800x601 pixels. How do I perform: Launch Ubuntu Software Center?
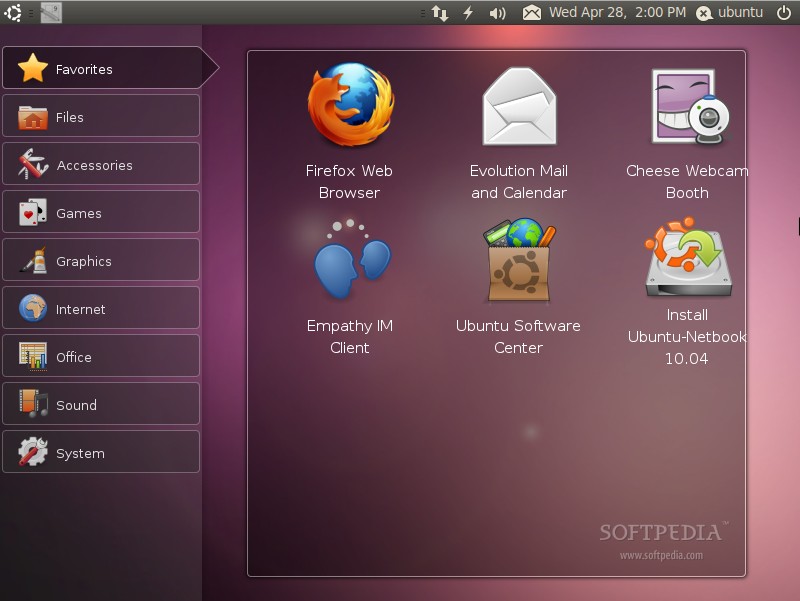coord(518,287)
